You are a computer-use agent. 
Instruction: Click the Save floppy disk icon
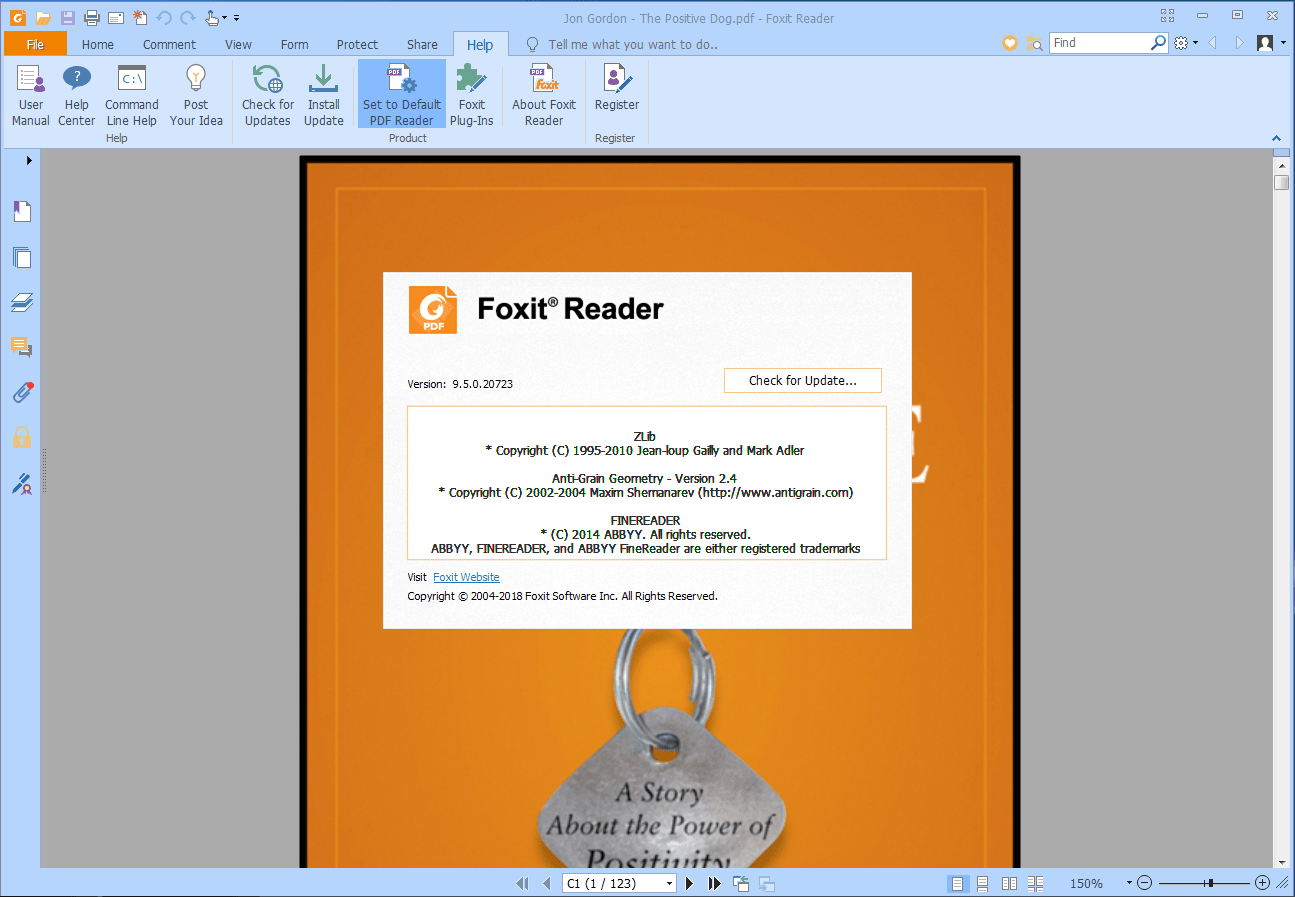click(68, 17)
